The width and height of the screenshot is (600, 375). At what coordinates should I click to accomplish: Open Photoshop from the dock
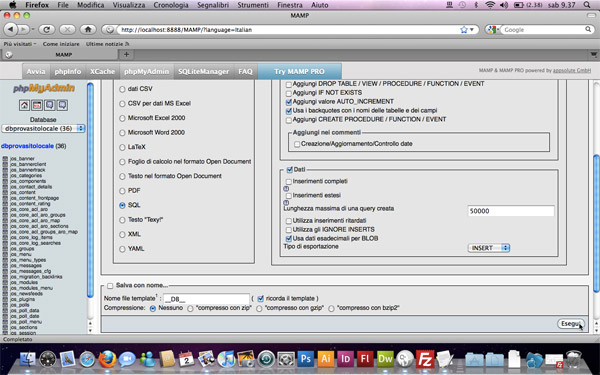pos(305,359)
